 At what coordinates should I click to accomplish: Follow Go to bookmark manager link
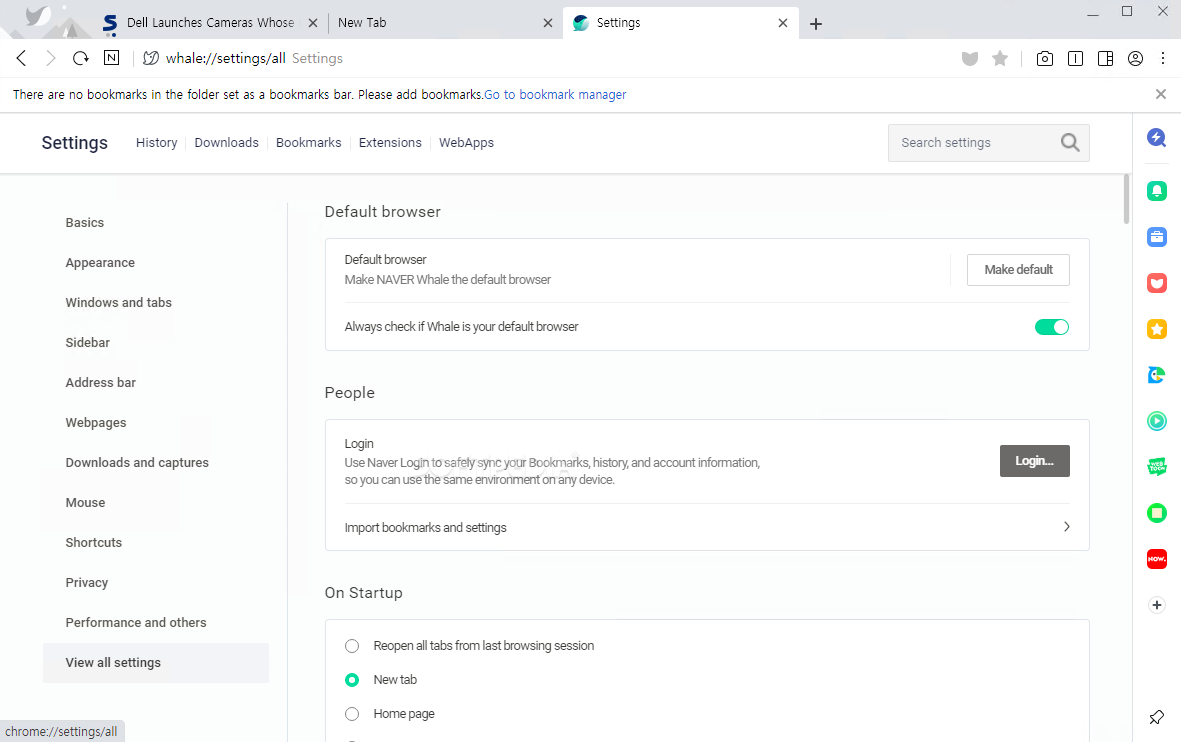[555, 94]
